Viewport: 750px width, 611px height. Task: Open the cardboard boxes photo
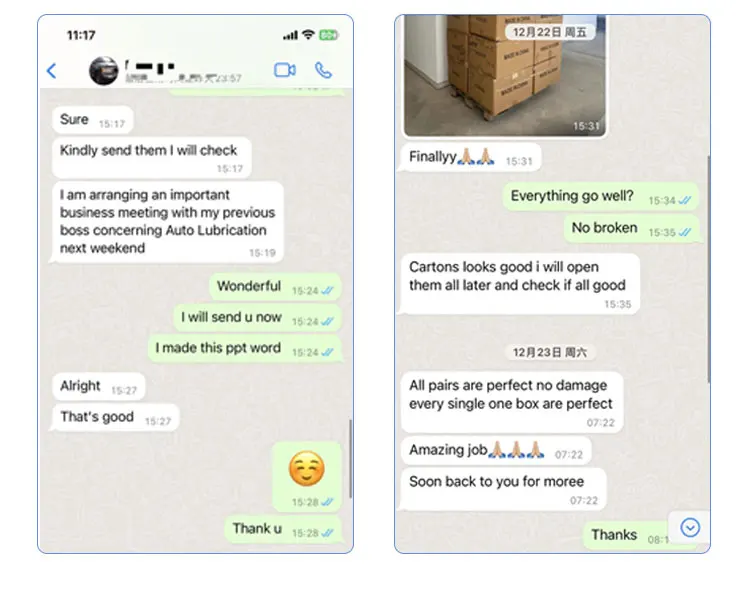[x=505, y=76]
